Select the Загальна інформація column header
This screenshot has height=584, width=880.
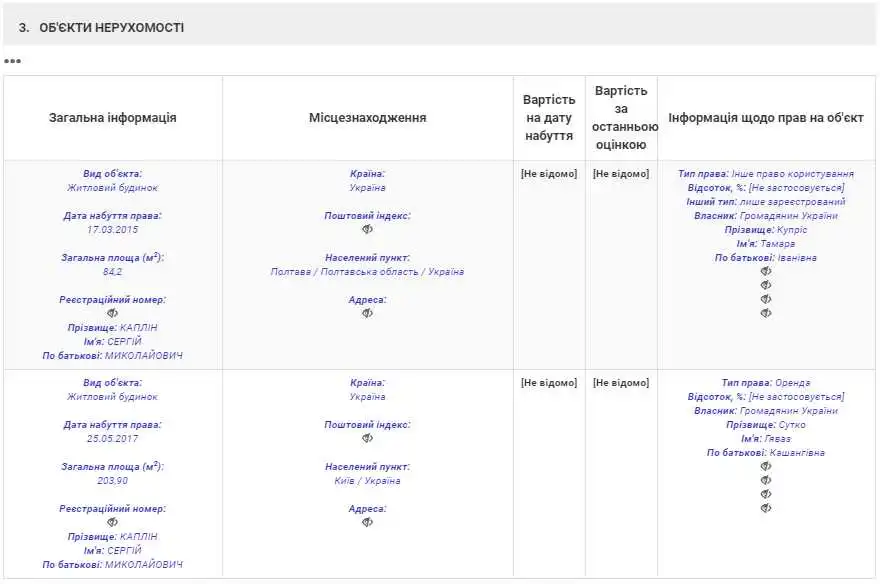[113, 118]
